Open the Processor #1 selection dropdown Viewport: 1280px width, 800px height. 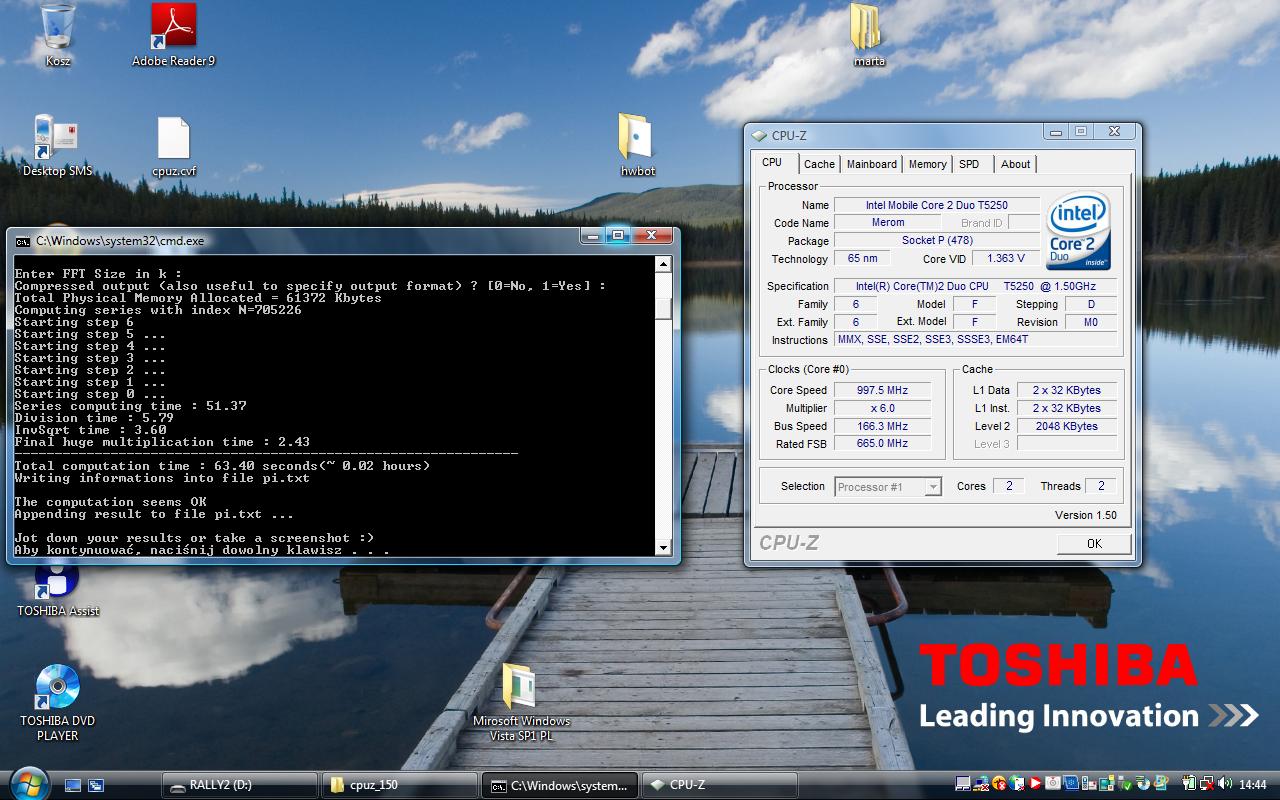tap(888, 487)
